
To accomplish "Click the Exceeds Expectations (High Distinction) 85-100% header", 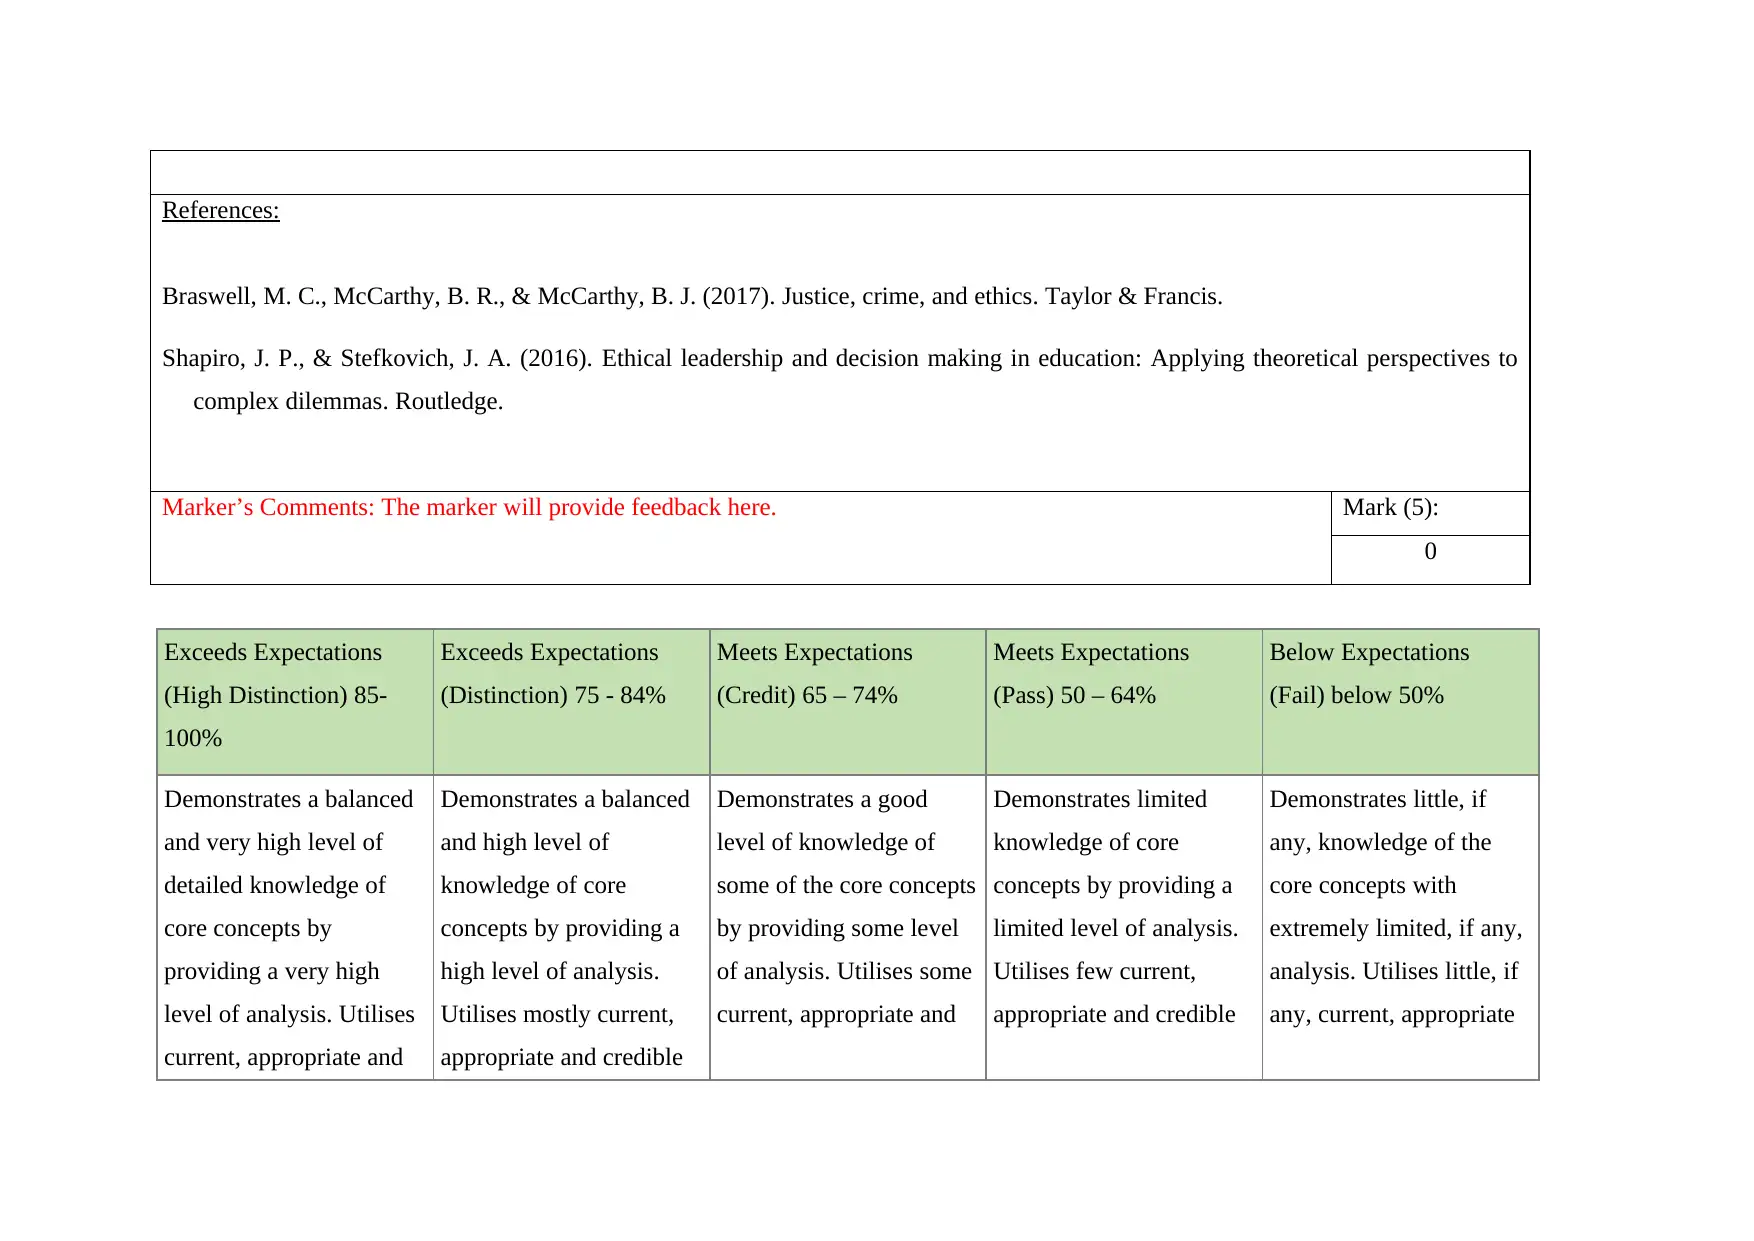I will [x=295, y=702].
